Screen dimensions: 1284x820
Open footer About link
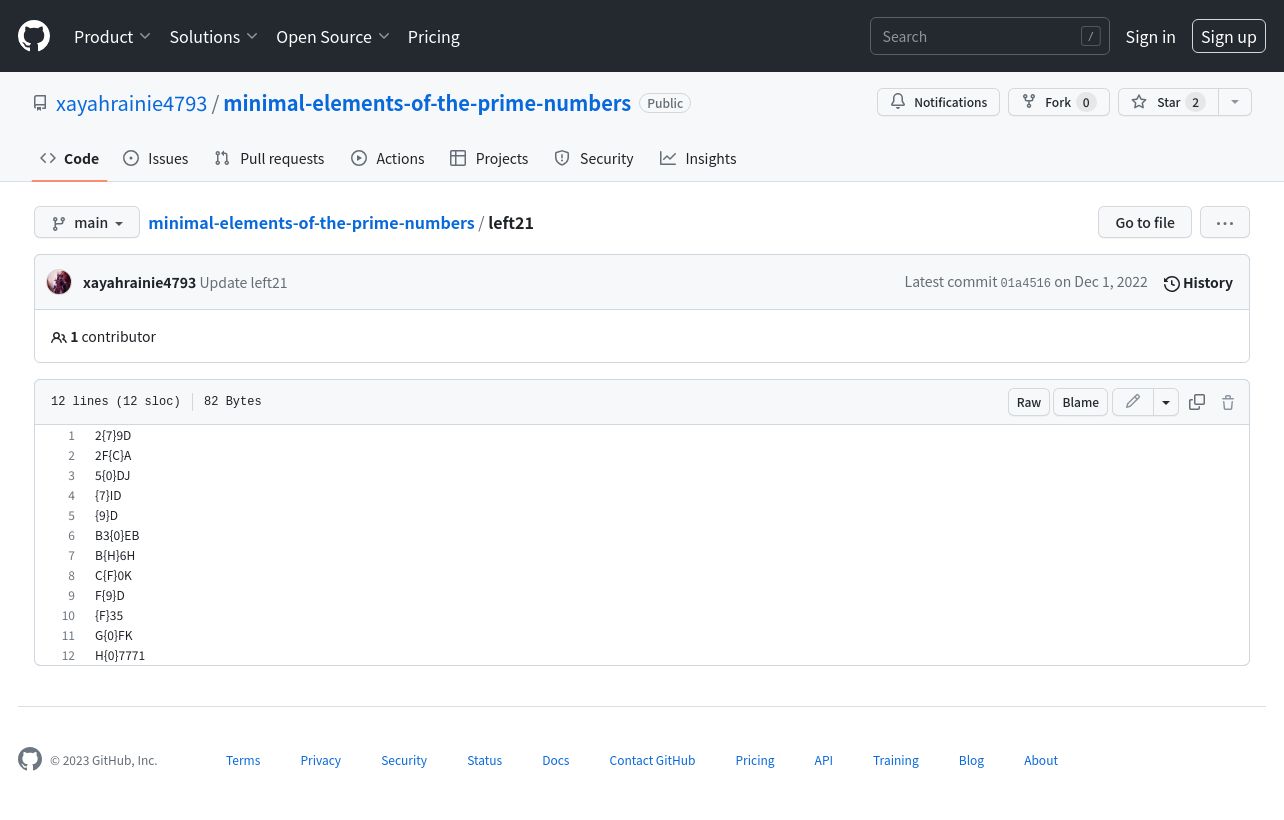[x=1040, y=760]
